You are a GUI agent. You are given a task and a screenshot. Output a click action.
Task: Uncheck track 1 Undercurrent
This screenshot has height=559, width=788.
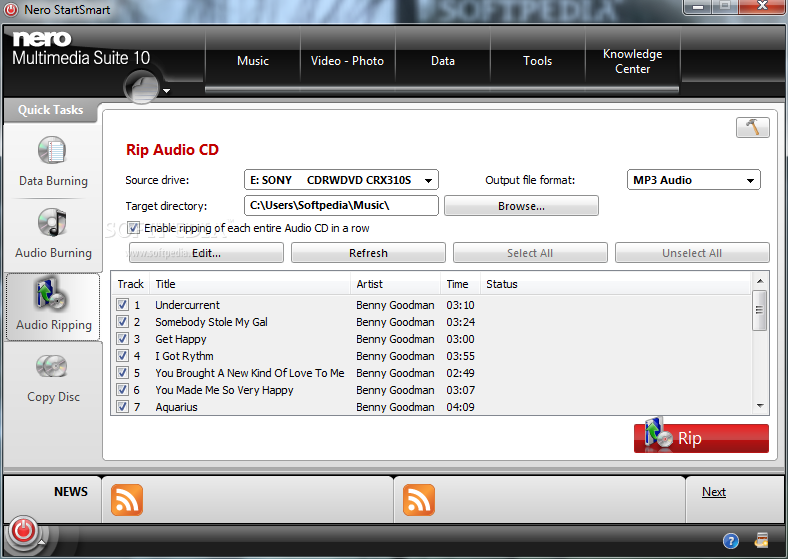[122, 305]
